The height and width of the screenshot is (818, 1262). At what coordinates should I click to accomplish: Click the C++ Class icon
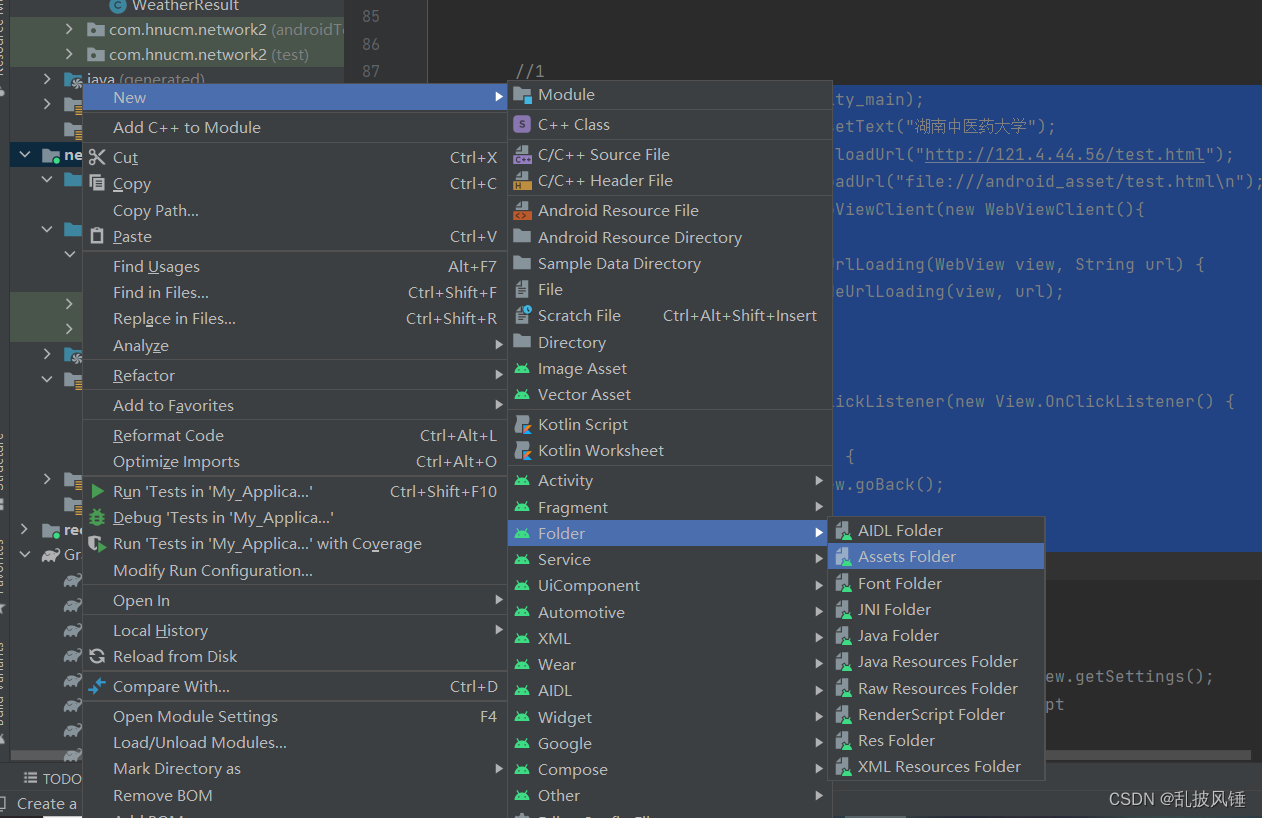click(522, 125)
